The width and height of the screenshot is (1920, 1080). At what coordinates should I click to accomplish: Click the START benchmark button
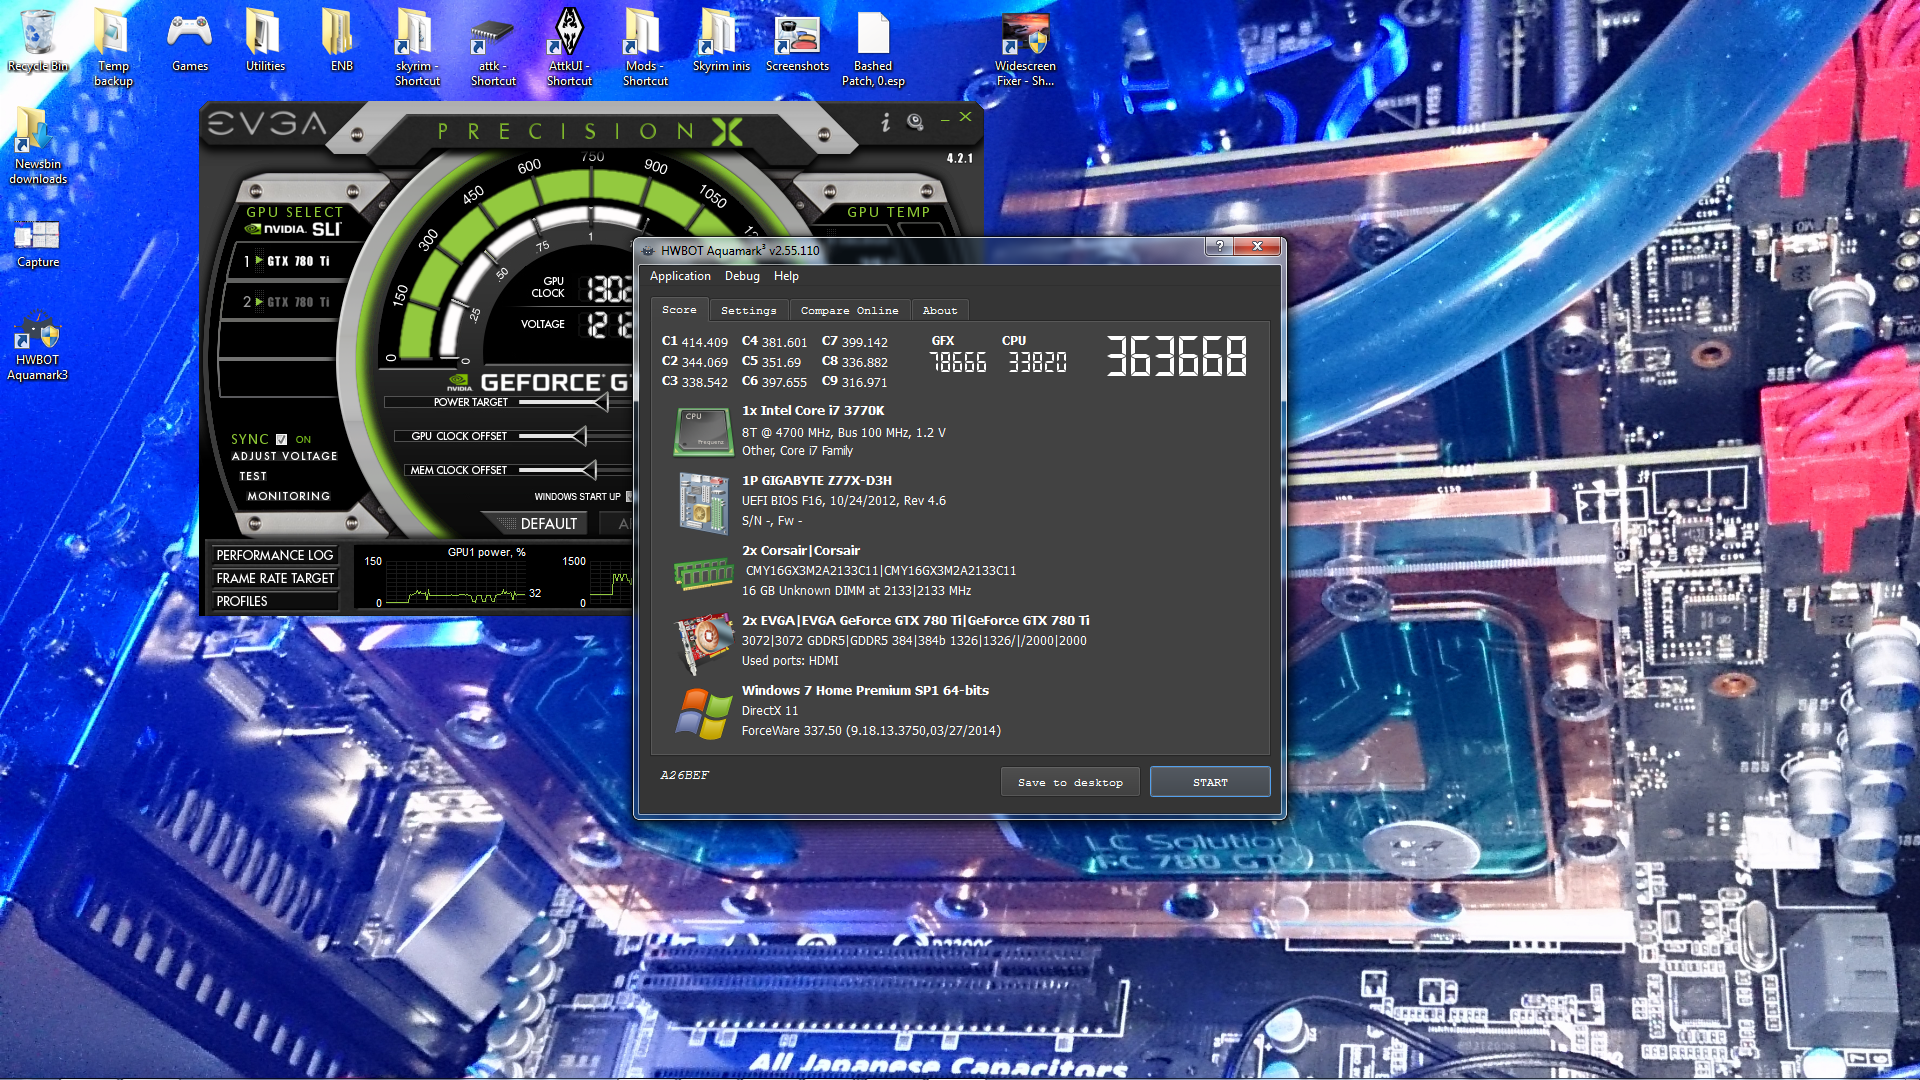(x=1210, y=782)
